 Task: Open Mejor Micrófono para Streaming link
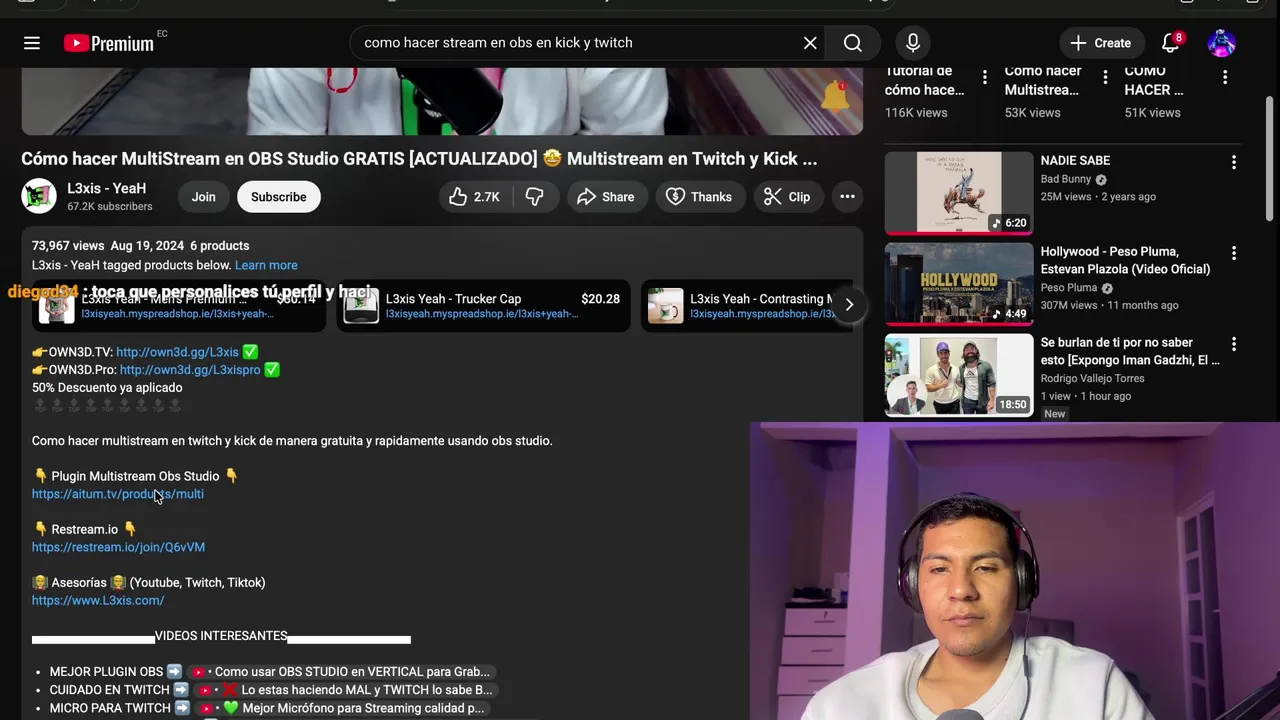[x=342, y=708]
